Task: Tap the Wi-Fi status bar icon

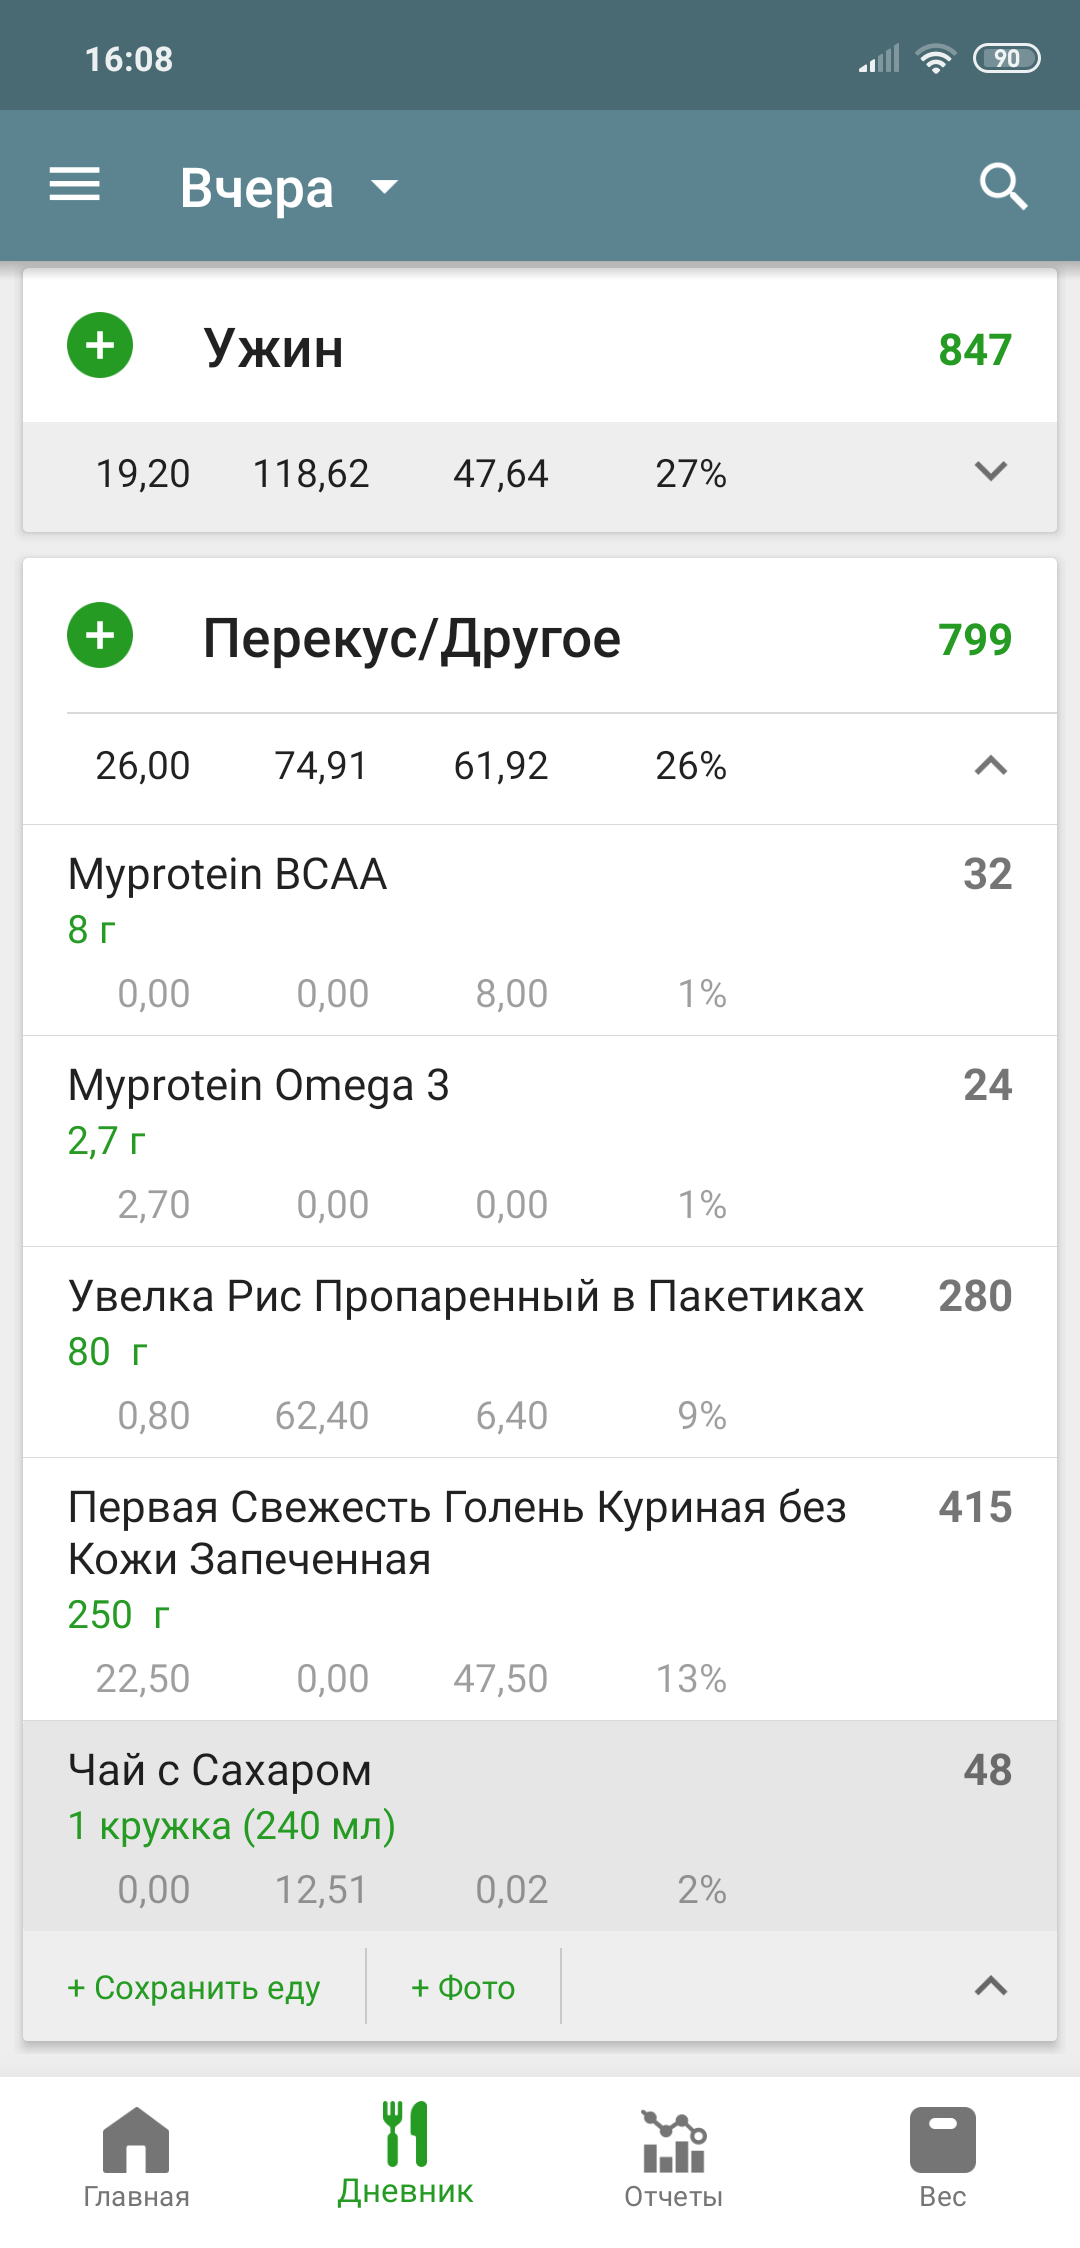Action: (936, 59)
